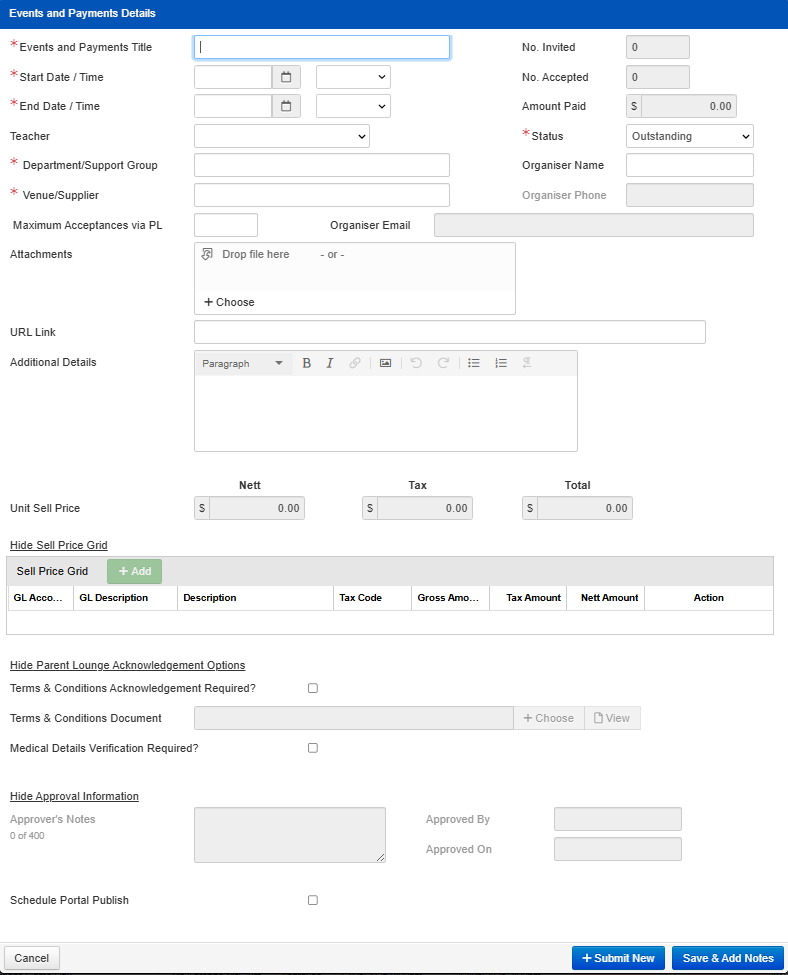Click Hide Approval Information link
This screenshot has width=788, height=975.
(74, 796)
